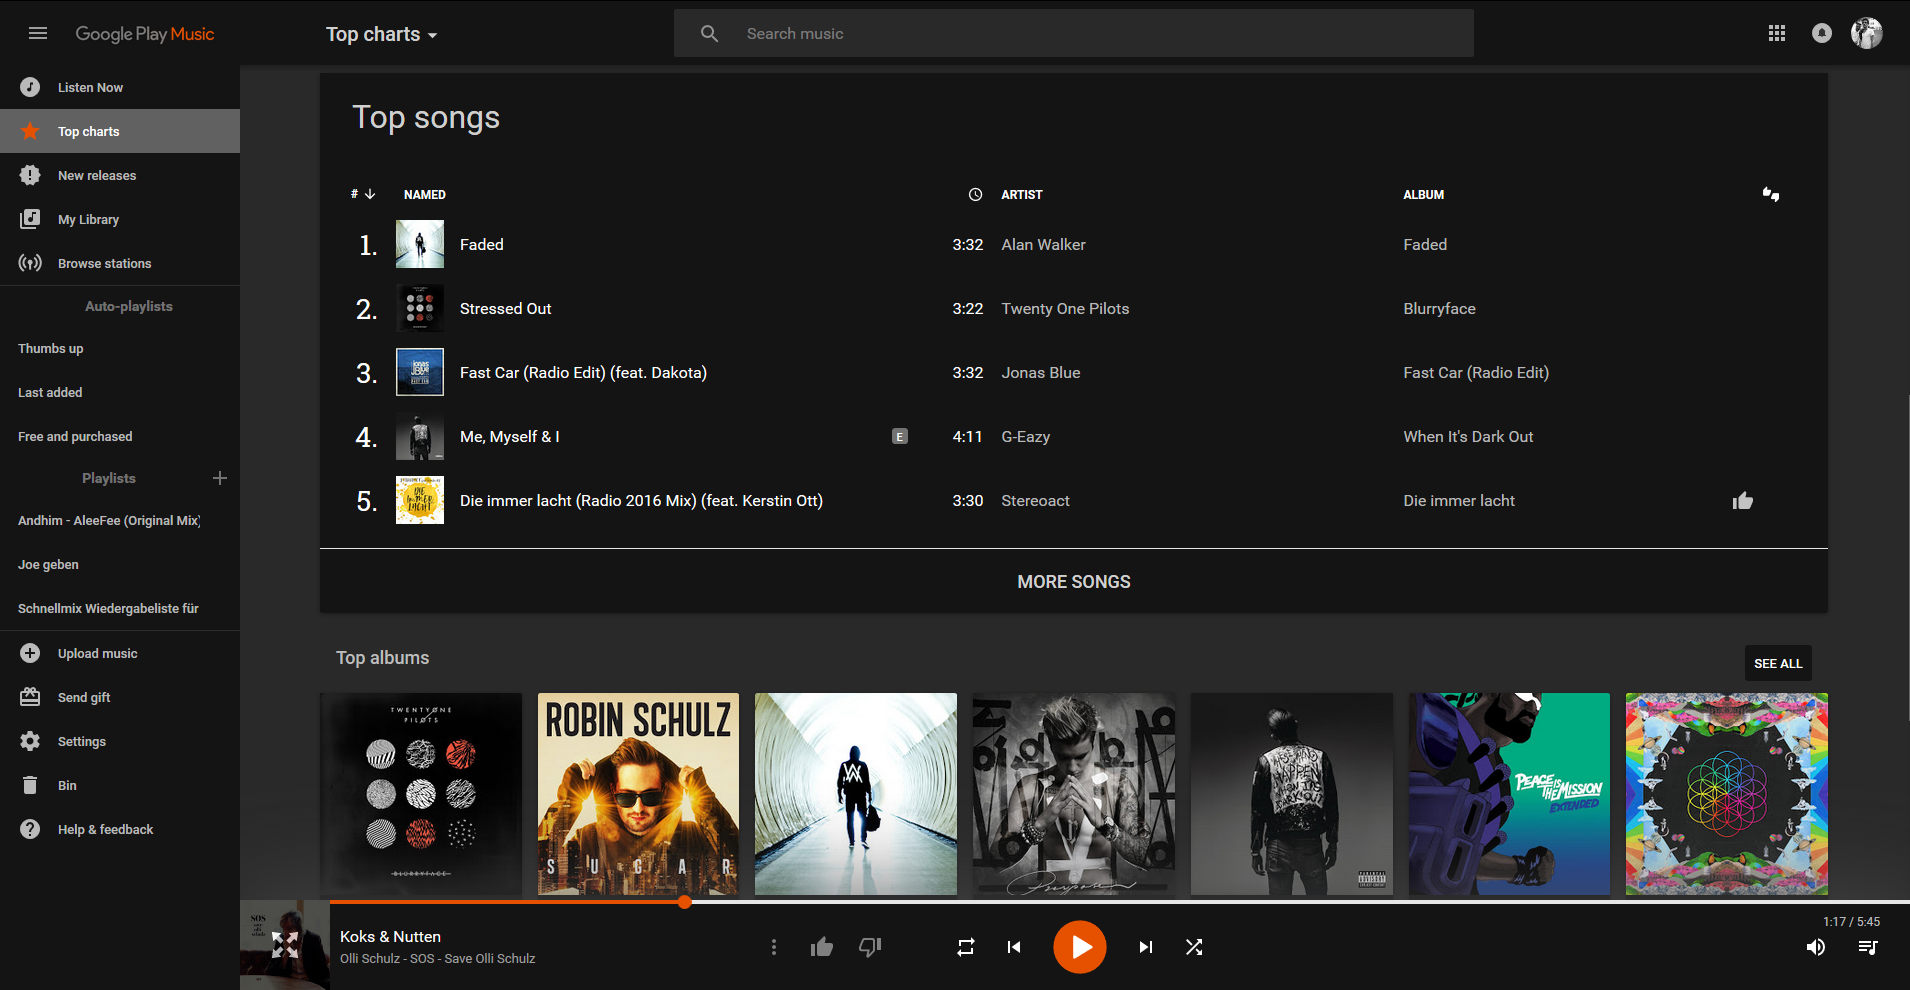
Task: Open Coldplay colorful album cover
Action: [1727, 794]
